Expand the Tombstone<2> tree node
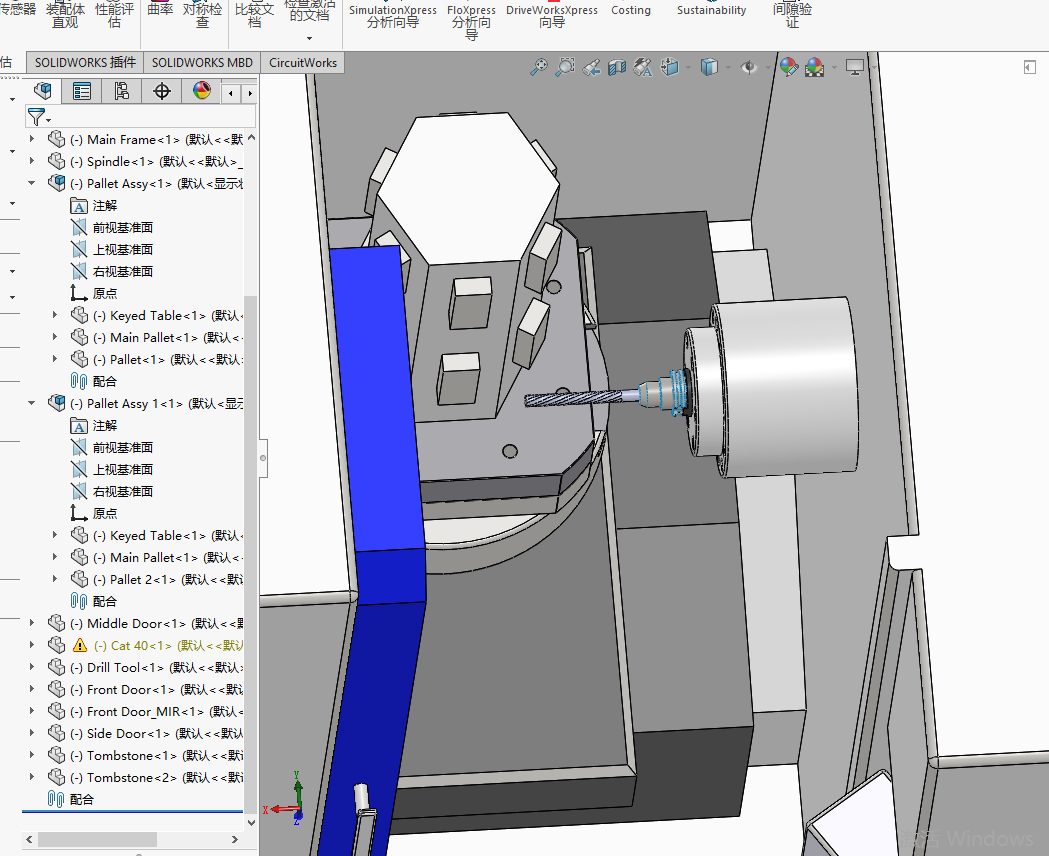1049x856 pixels. coord(31,777)
